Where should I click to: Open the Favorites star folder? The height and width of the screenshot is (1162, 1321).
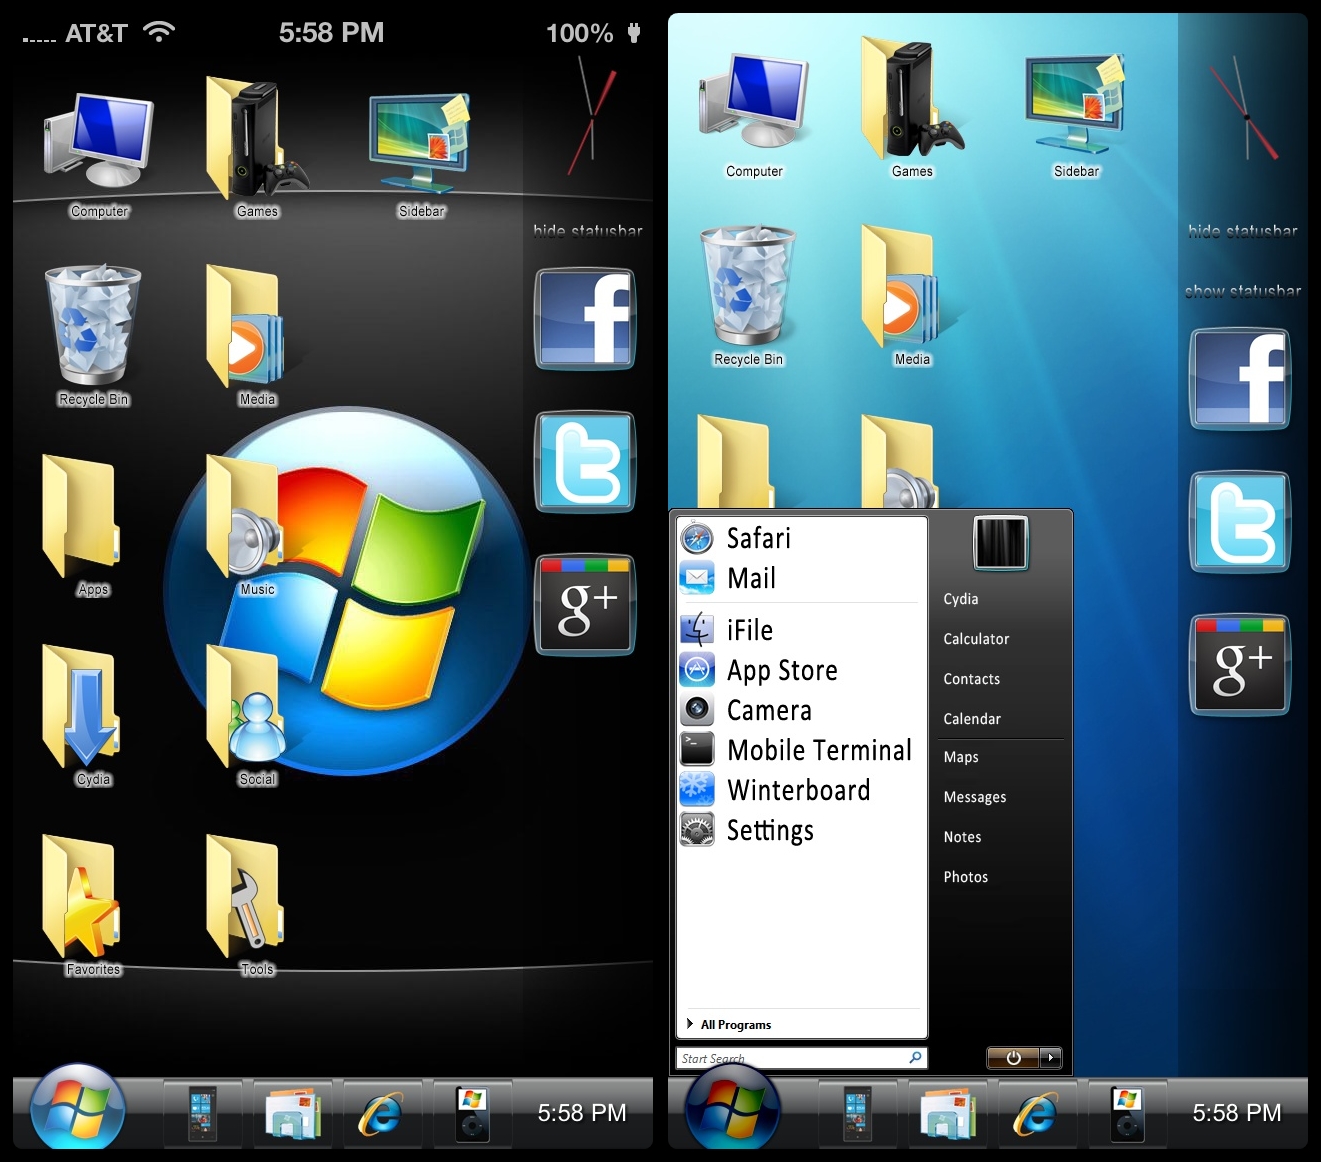pos(81,896)
